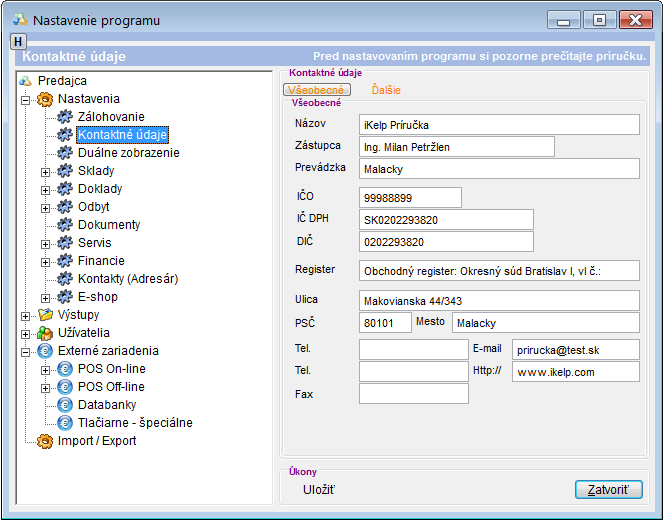
Task: Click the E-mail input field
Action: pyautogui.click(x=574, y=349)
